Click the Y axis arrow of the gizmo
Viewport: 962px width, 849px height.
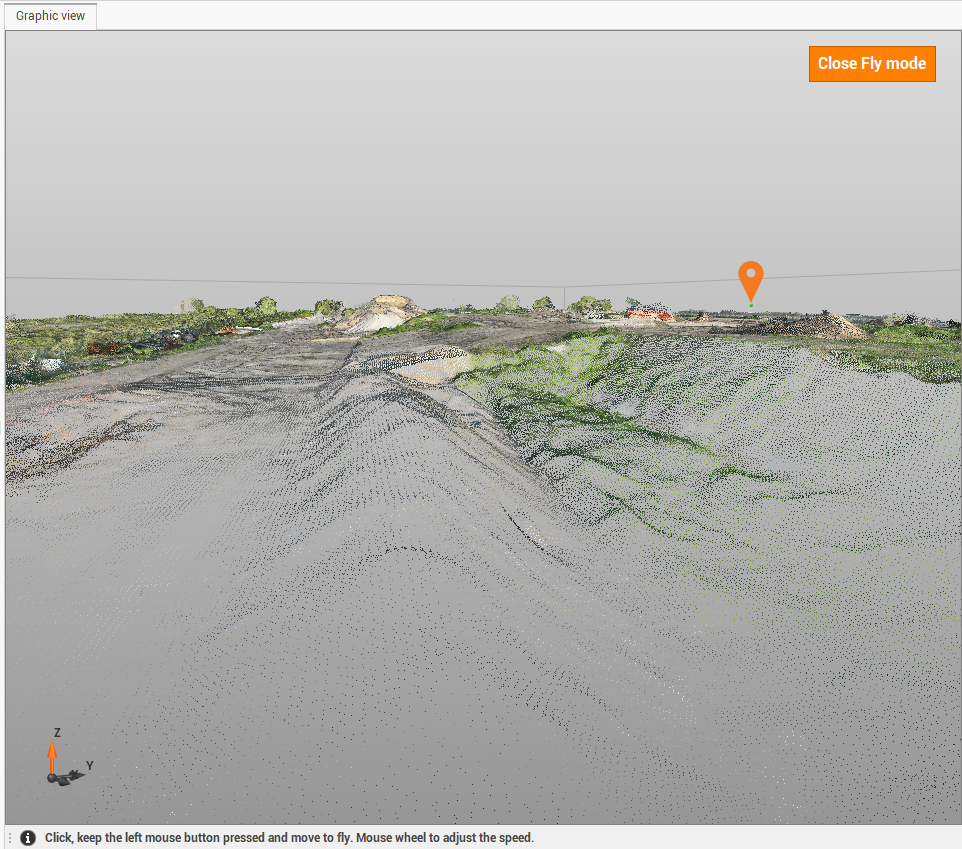77,774
